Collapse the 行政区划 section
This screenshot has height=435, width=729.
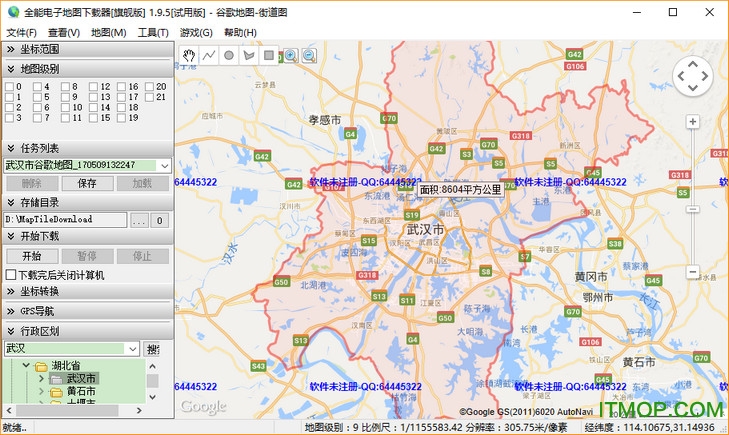point(88,331)
